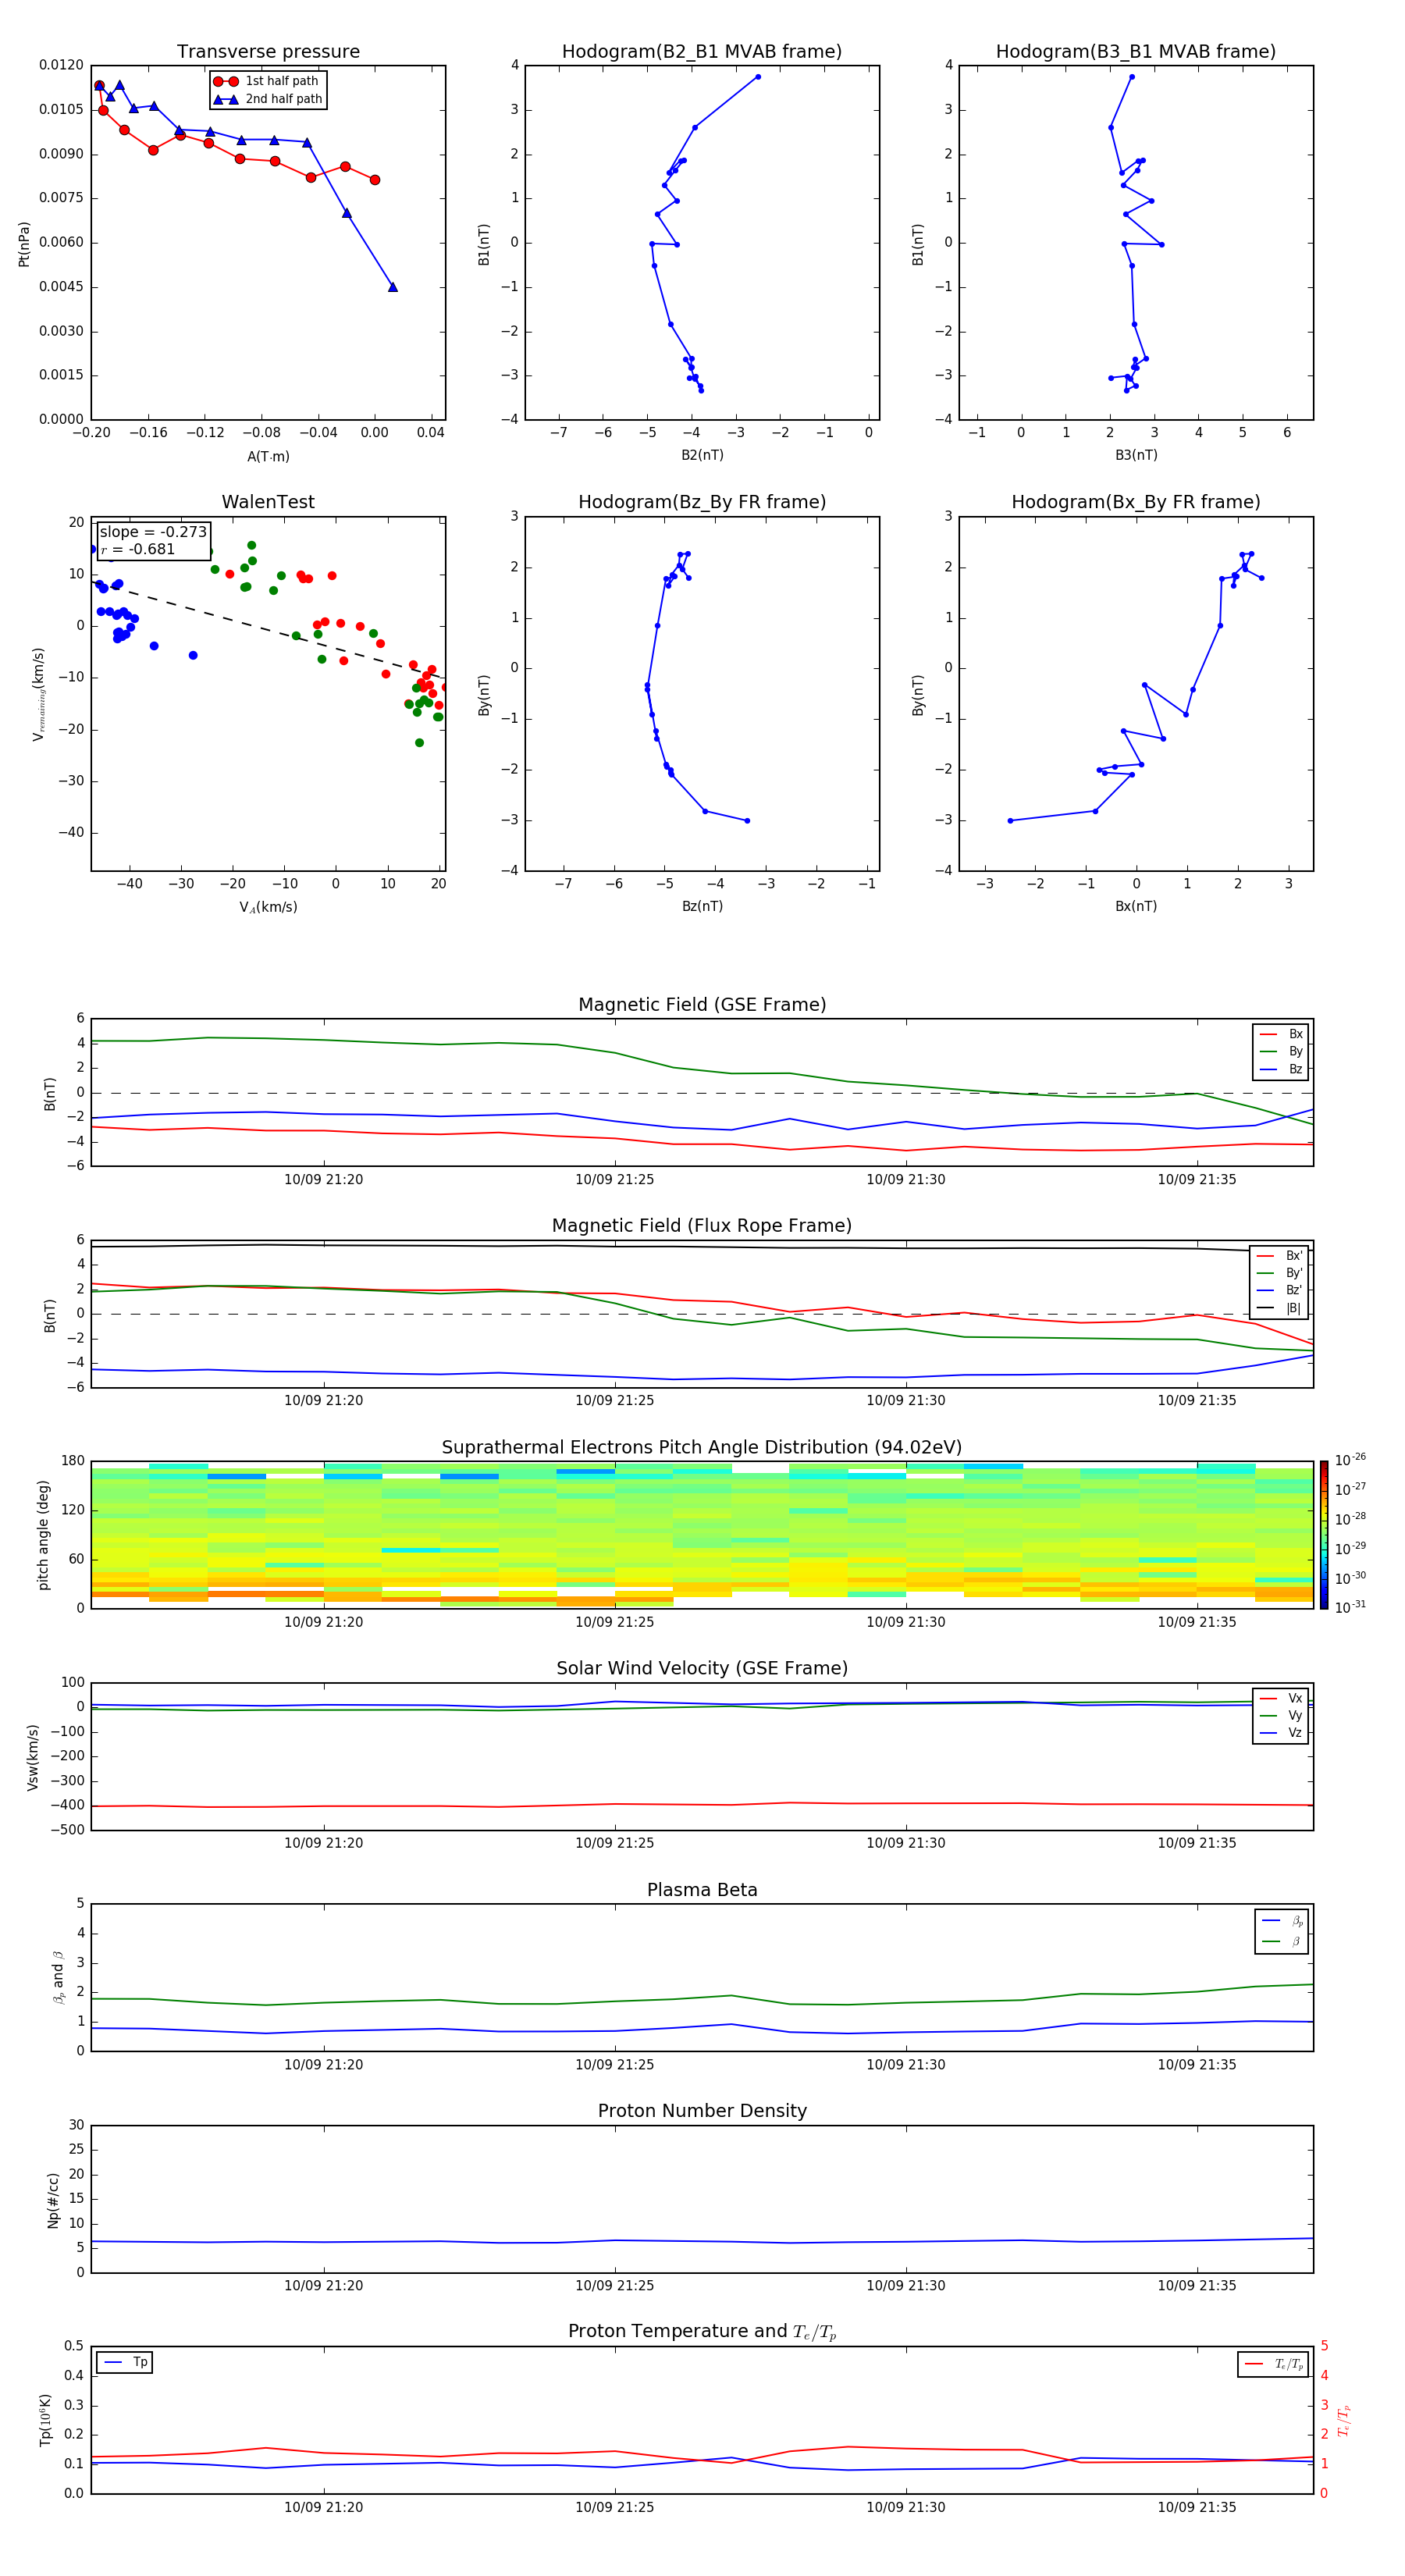This screenshot has height=2576, width=1405.
Task: Click the 'B3(nT)' x-axis label
Action: (x=1136, y=455)
